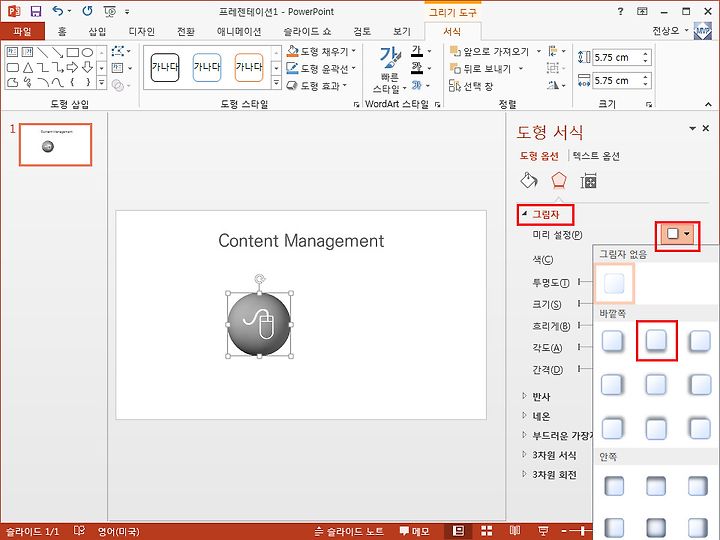Choose the red-outlined outer shadow preset
The width and height of the screenshot is (720, 540).
click(x=656, y=341)
